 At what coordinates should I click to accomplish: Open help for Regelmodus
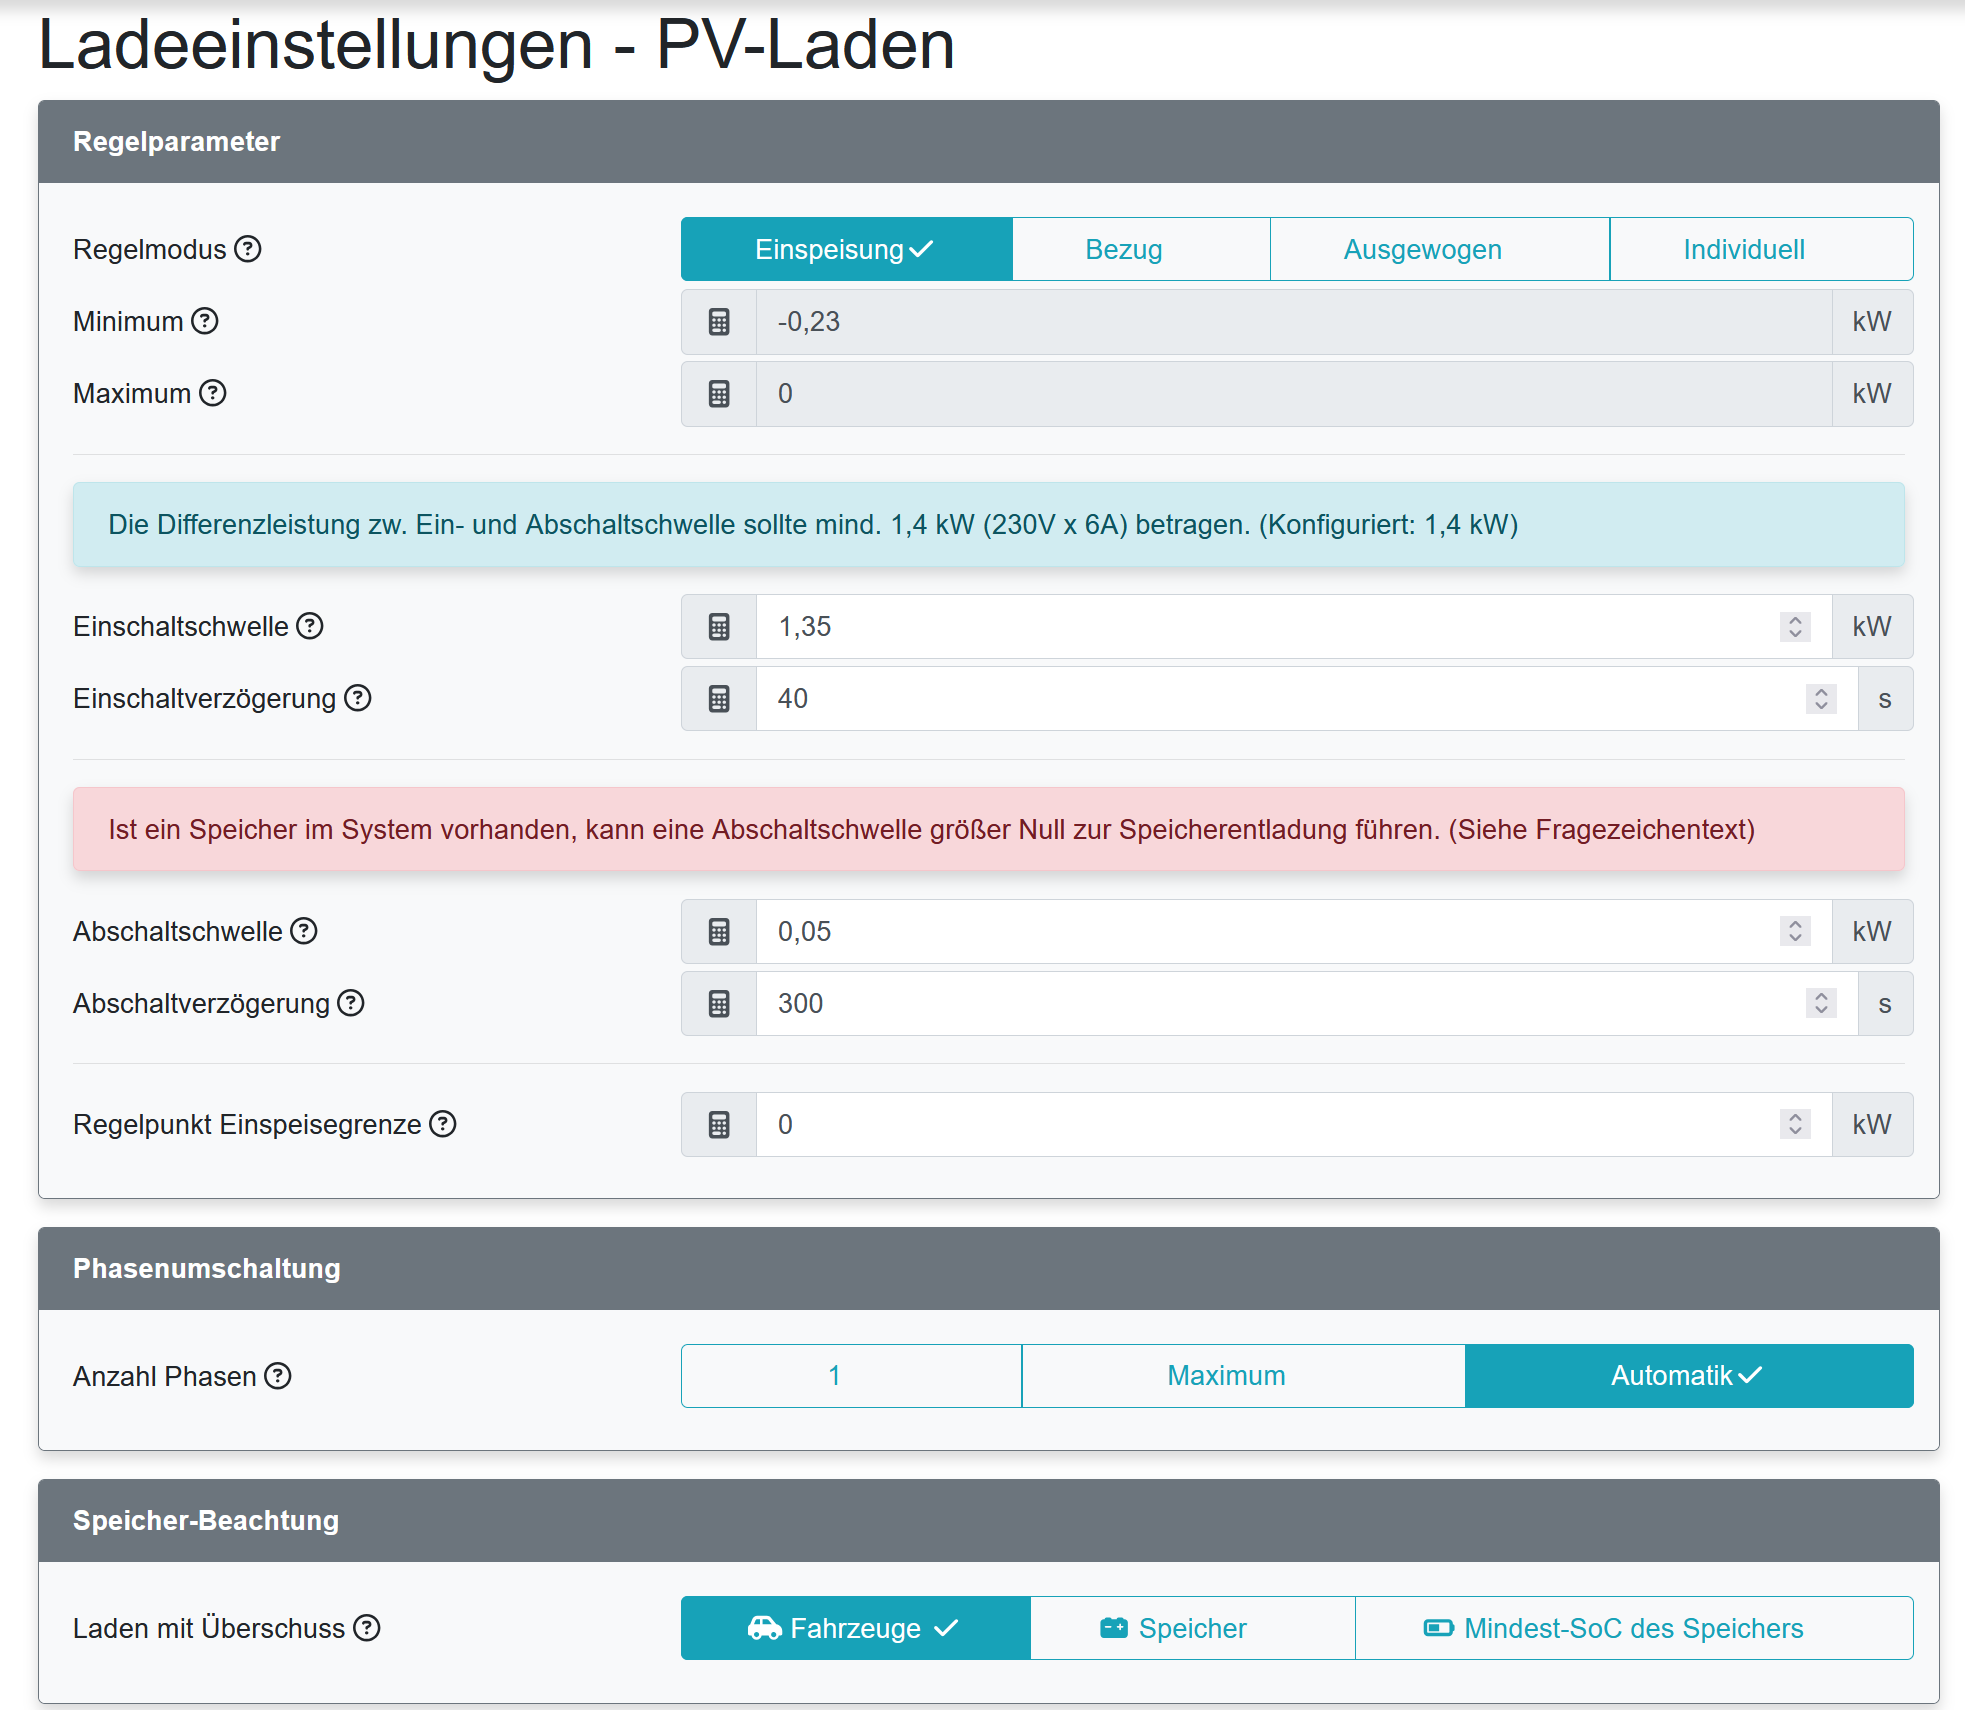(x=248, y=249)
